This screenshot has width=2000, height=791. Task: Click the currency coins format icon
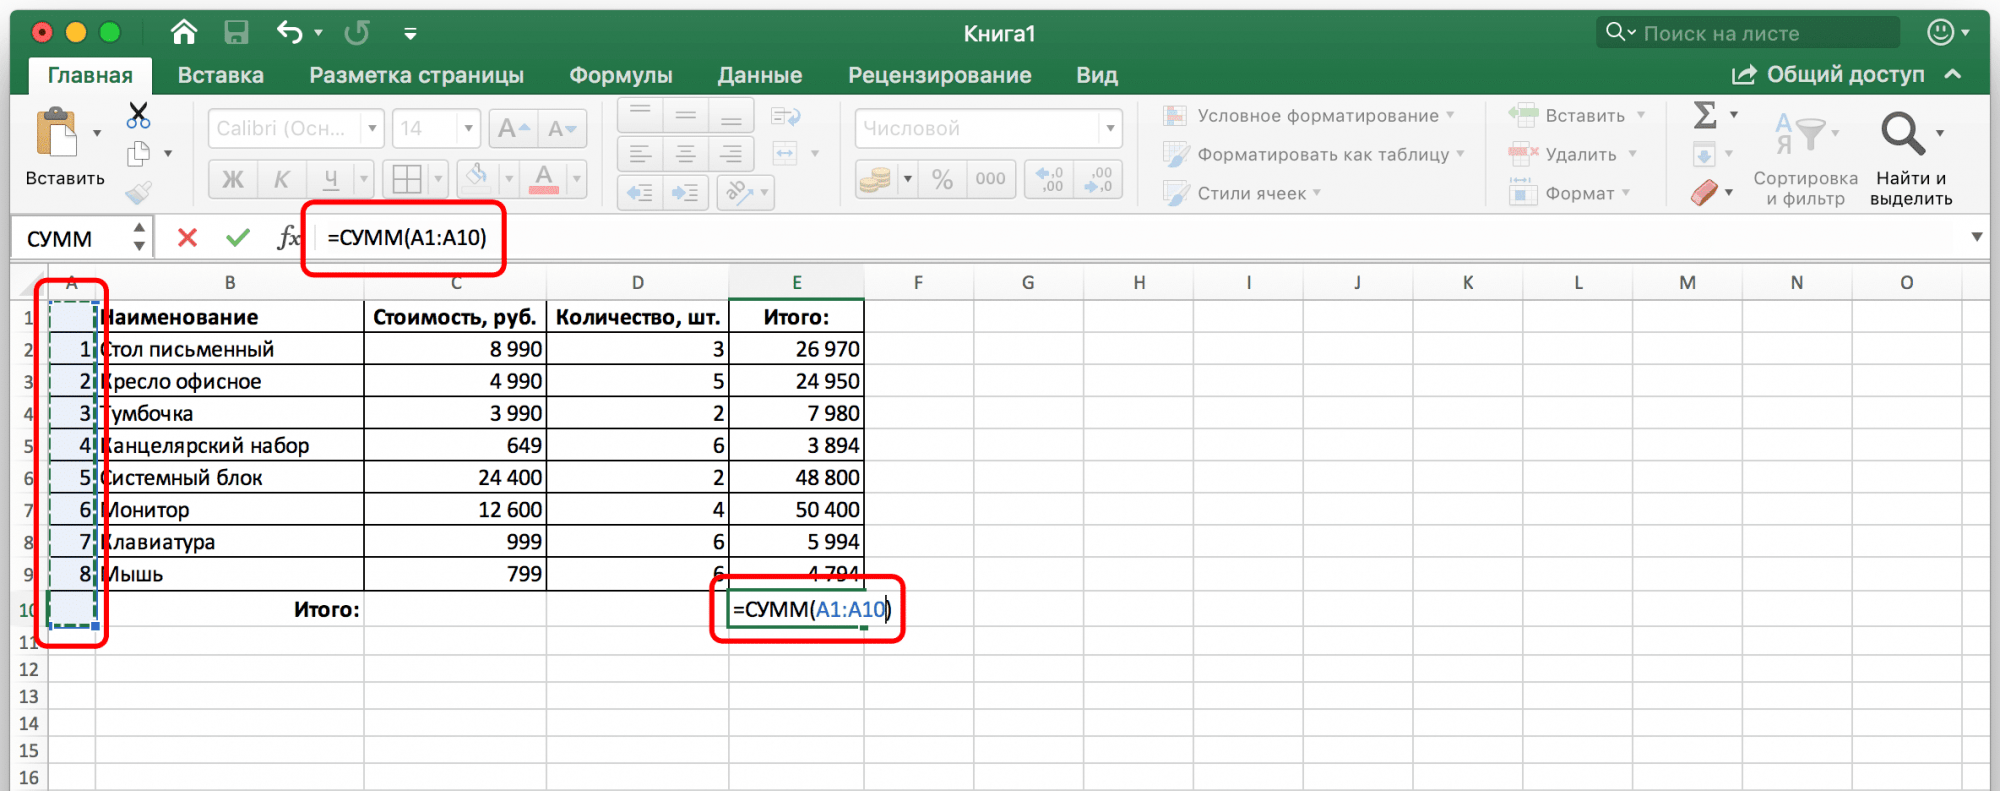pyautogui.click(x=875, y=180)
